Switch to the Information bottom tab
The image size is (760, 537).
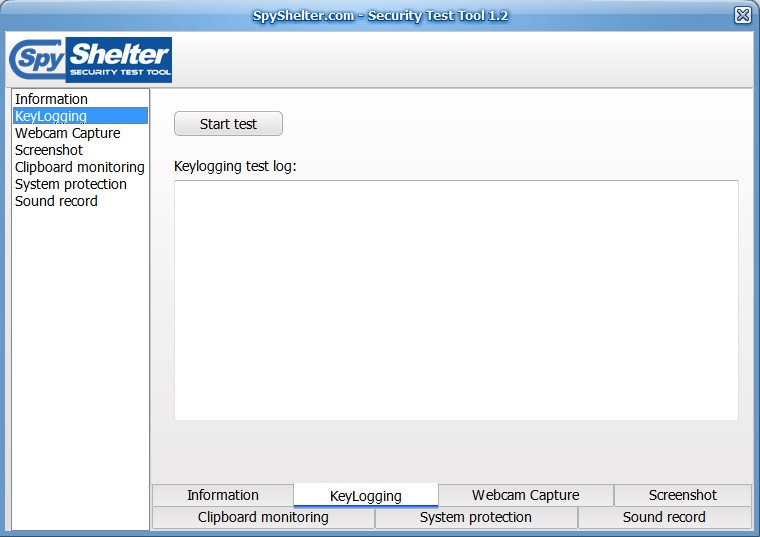(x=222, y=495)
